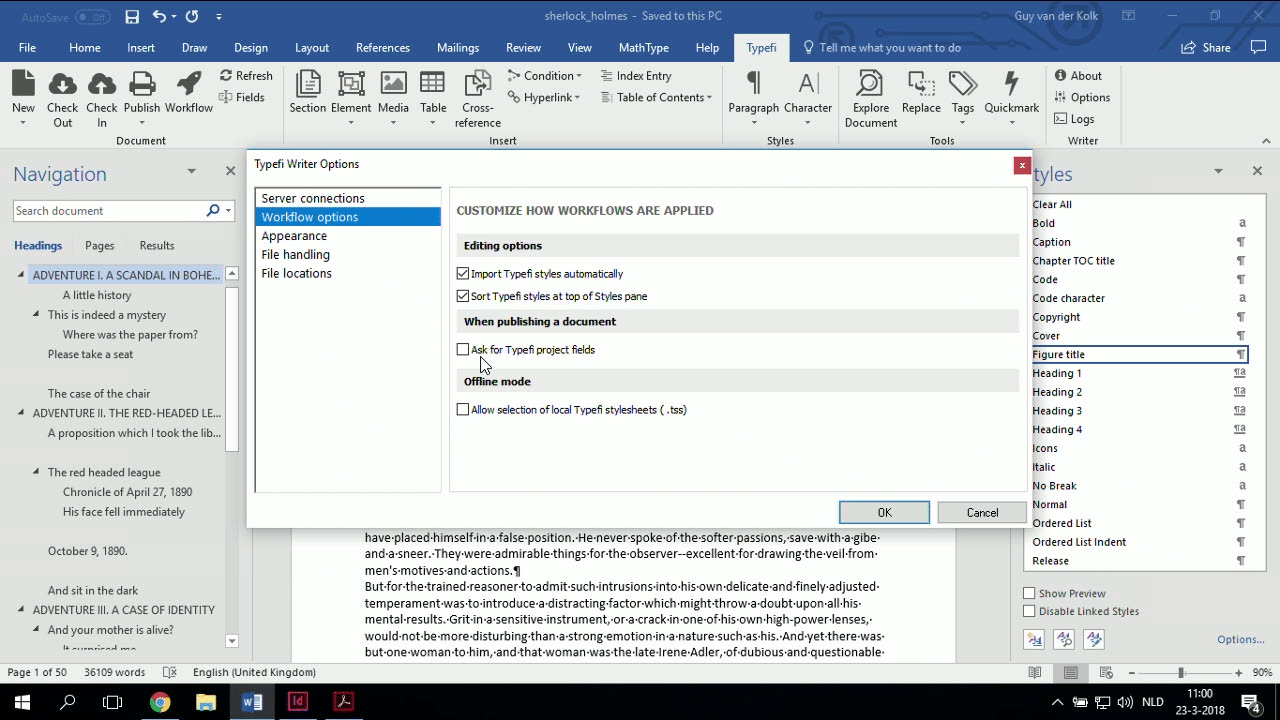Check Disable Linked Styles box

(1029, 611)
